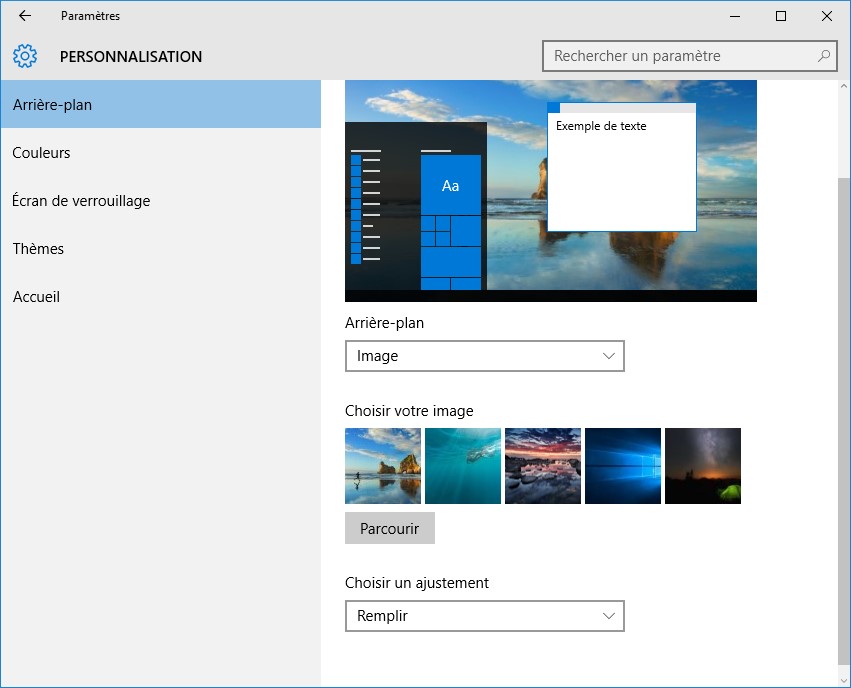Open the Thèmes section

[x=161, y=249]
